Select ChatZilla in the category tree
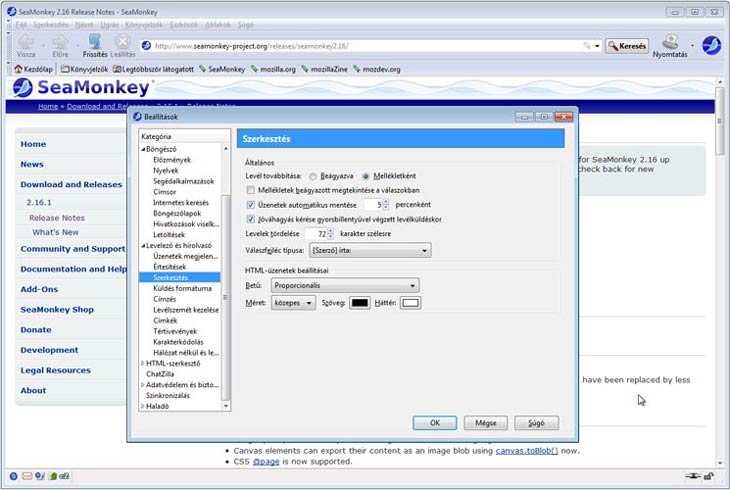This screenshot has width=730, height=490. tap(160, 374)
